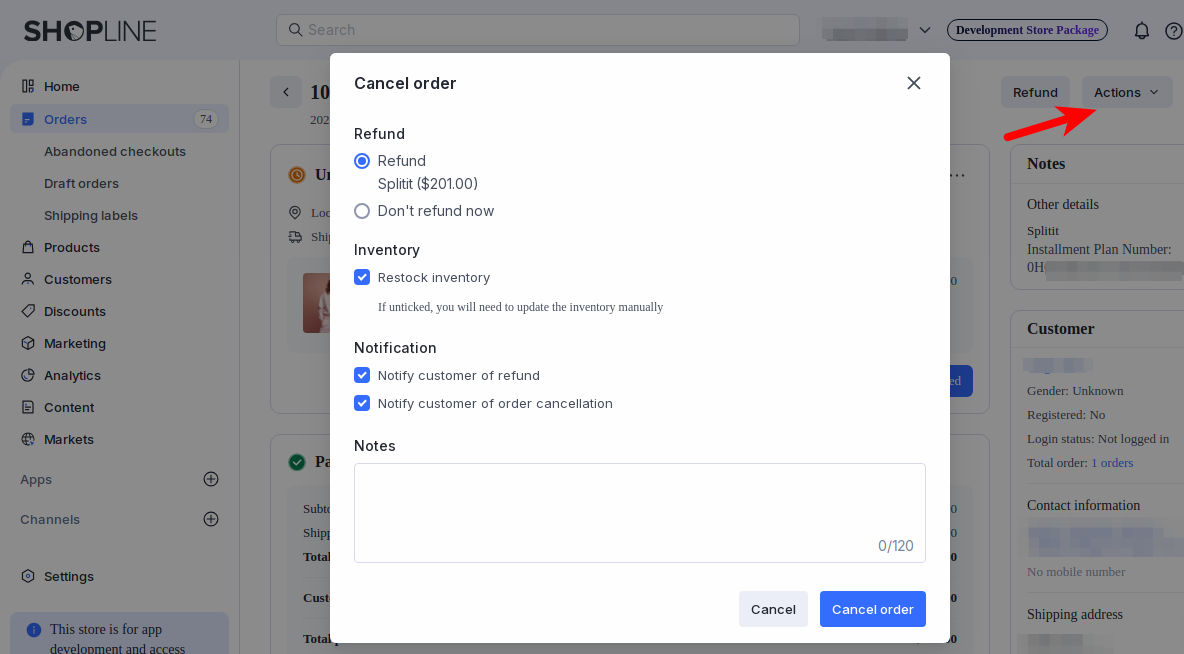Viewport: 1184px width, 654px height.
Task: Click the 74 orders count badge
Action: (x=205, y=119)
